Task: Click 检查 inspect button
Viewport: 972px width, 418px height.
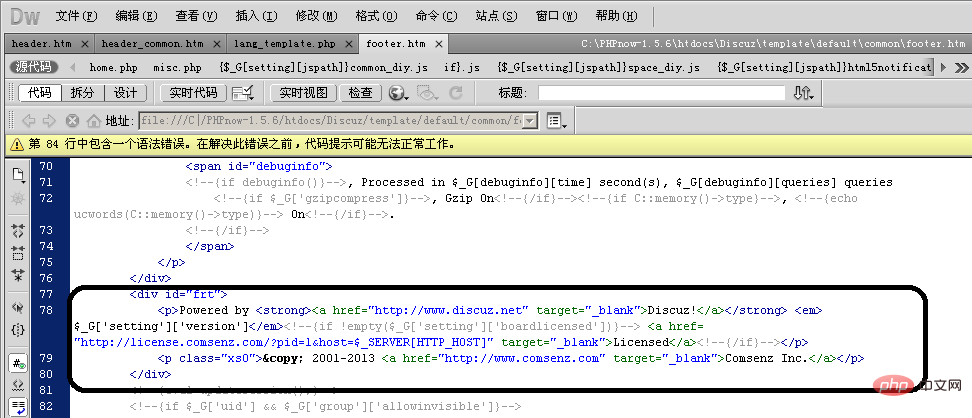Action: pos(360,93)
